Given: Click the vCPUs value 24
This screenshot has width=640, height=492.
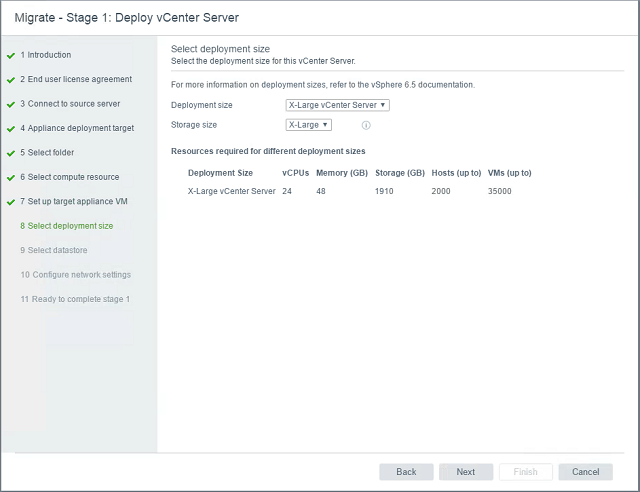Looking at the screenshot, I should 287,191.
